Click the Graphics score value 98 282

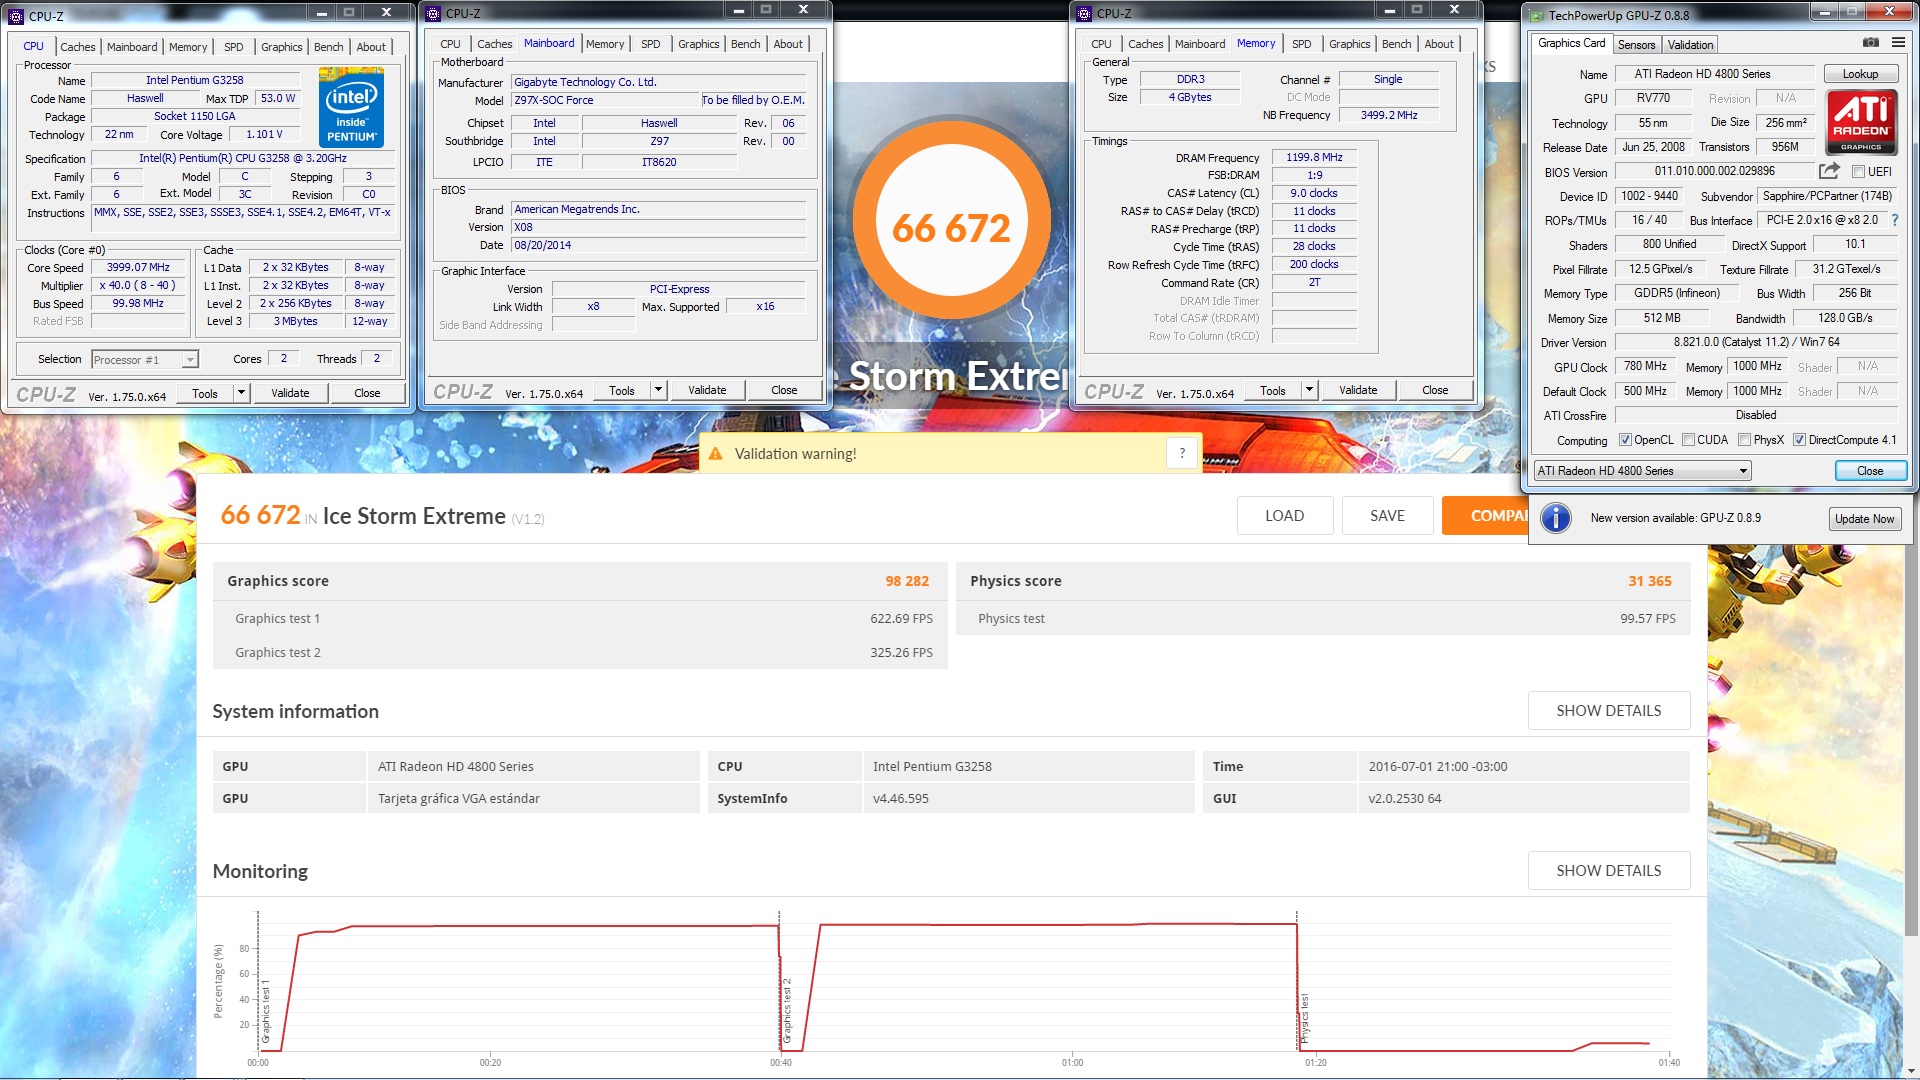point(907,581)
